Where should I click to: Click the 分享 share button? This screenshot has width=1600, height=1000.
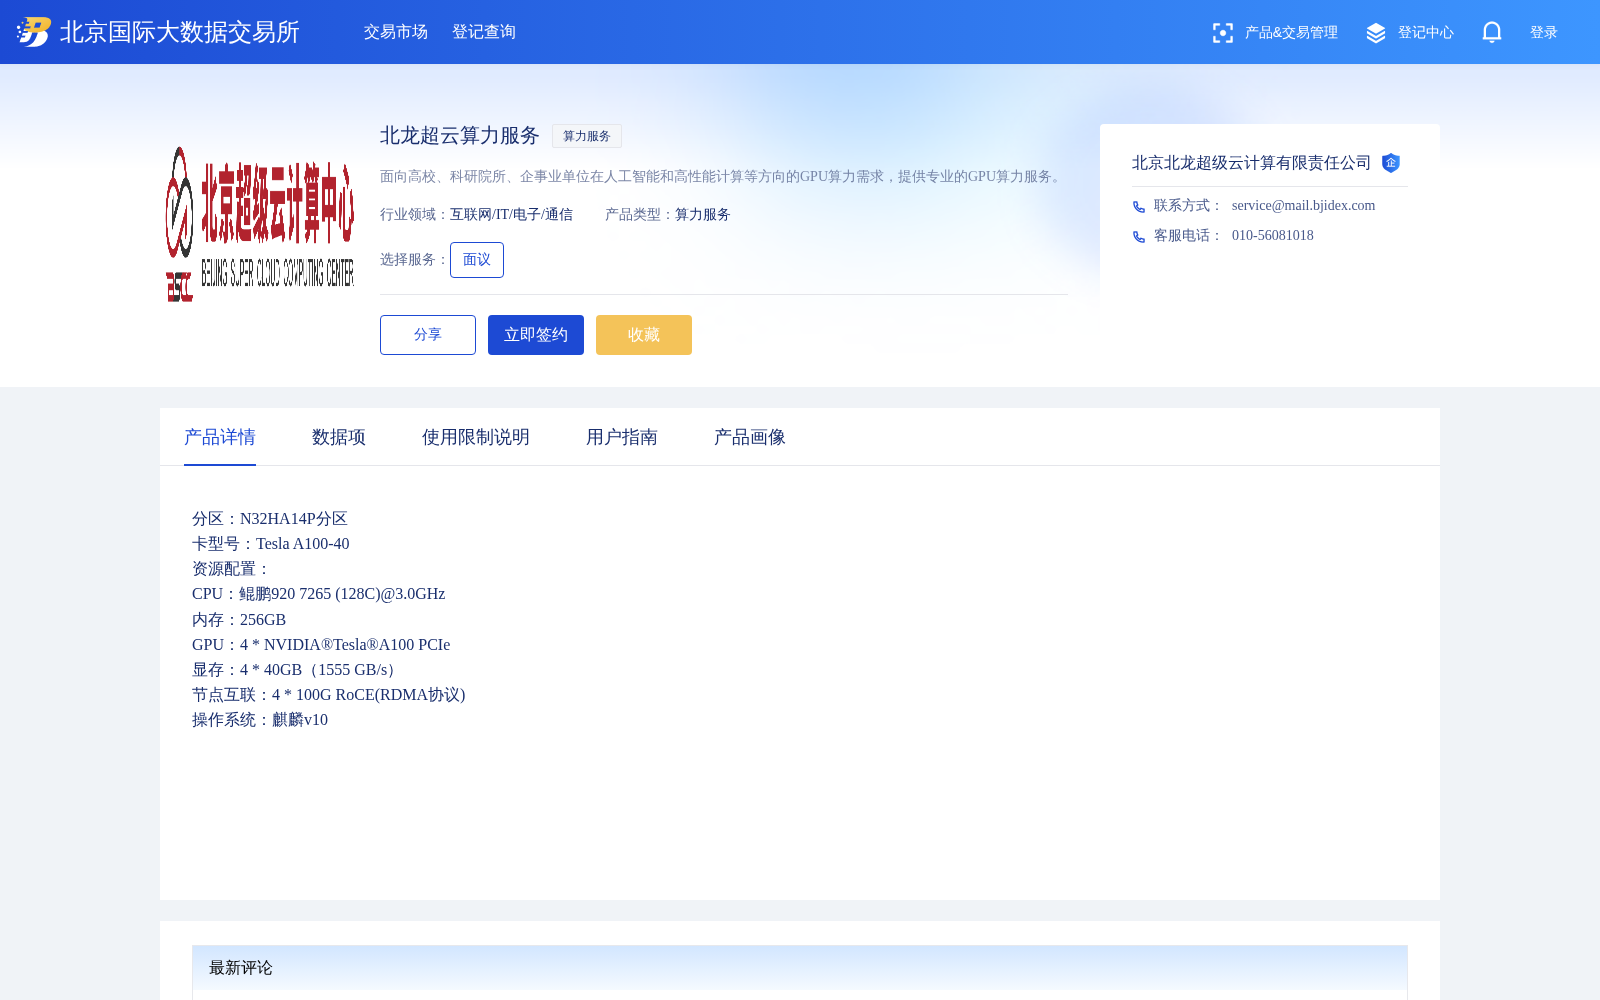pyautogui.click(x=428, y=335)
